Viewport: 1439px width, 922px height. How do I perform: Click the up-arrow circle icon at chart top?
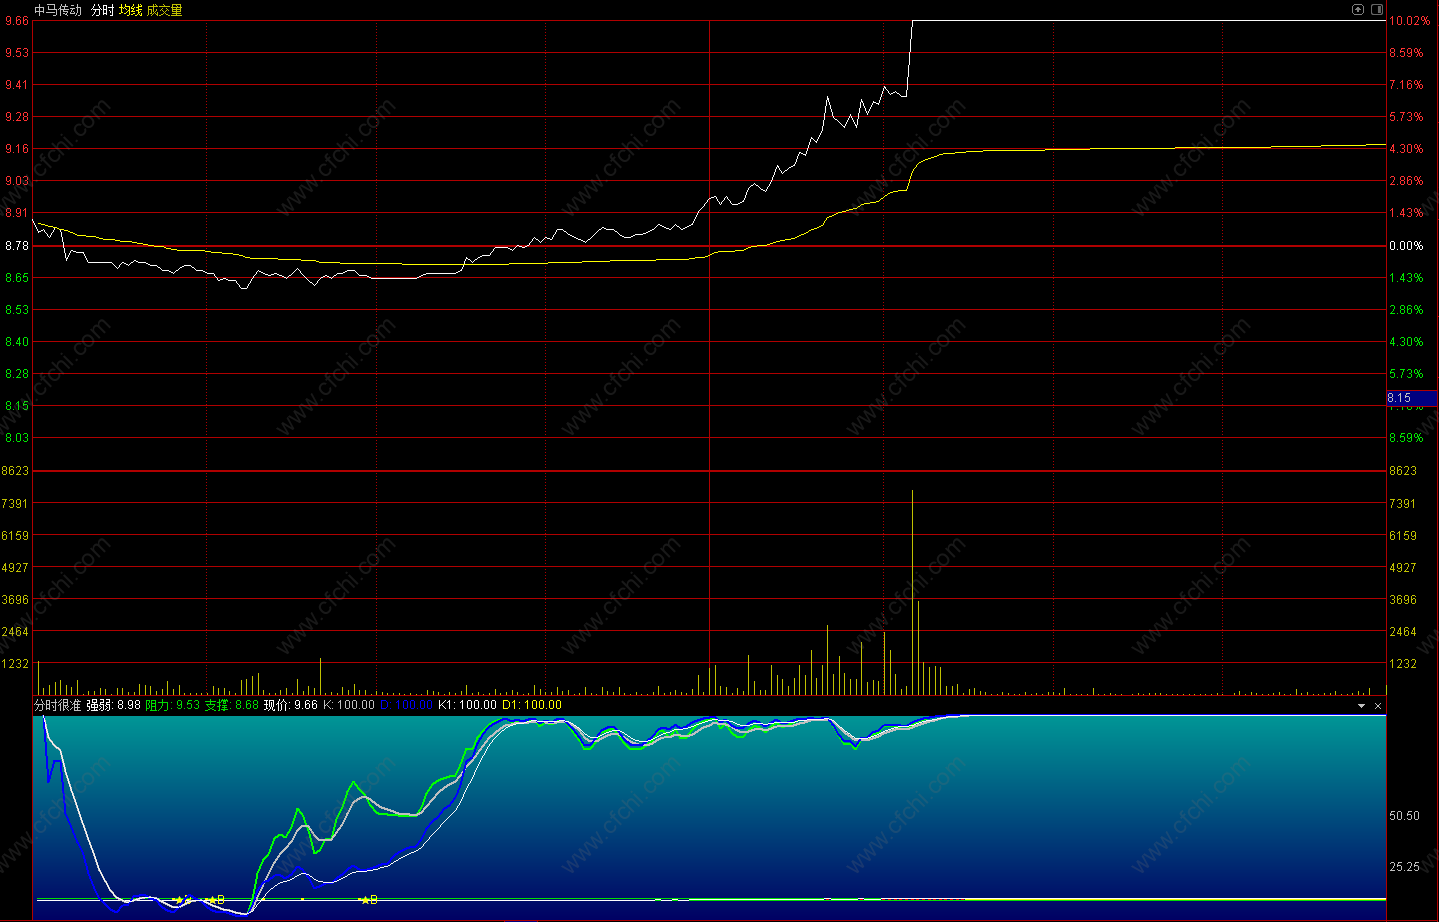(1358, 9)
